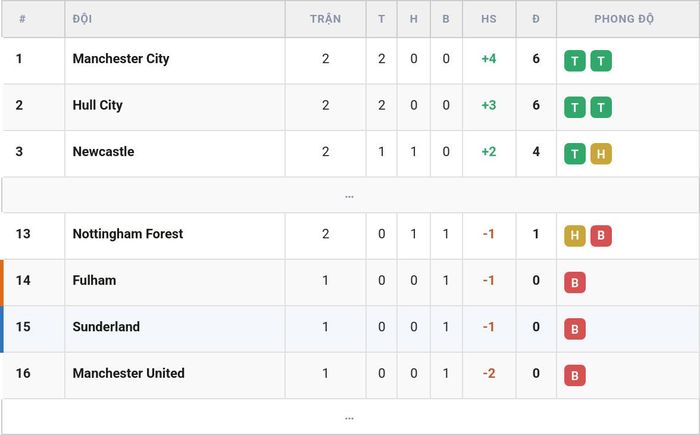This screenshot has width=700, height=435.
Task: Click Hull City's first green T badge
Action: tap(575, 107)
